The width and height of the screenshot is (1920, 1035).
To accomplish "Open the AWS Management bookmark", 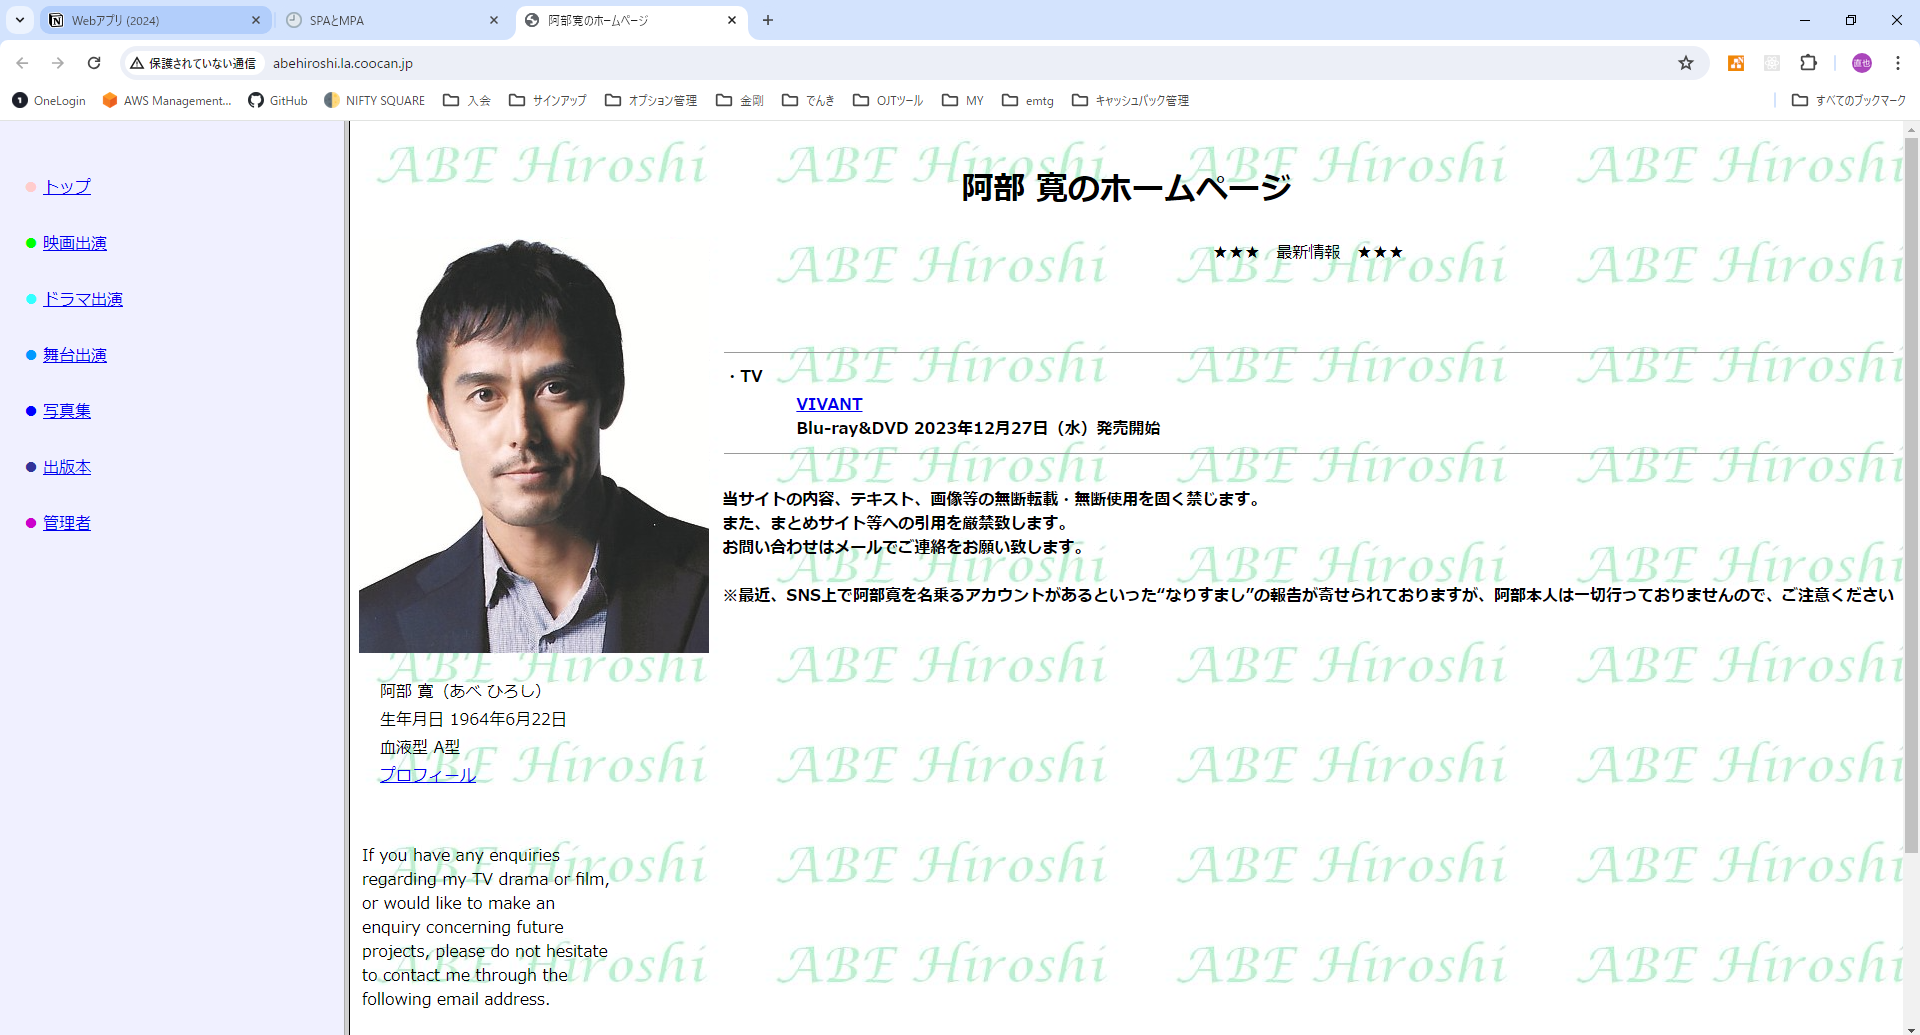I will click(x=167, y=100).
